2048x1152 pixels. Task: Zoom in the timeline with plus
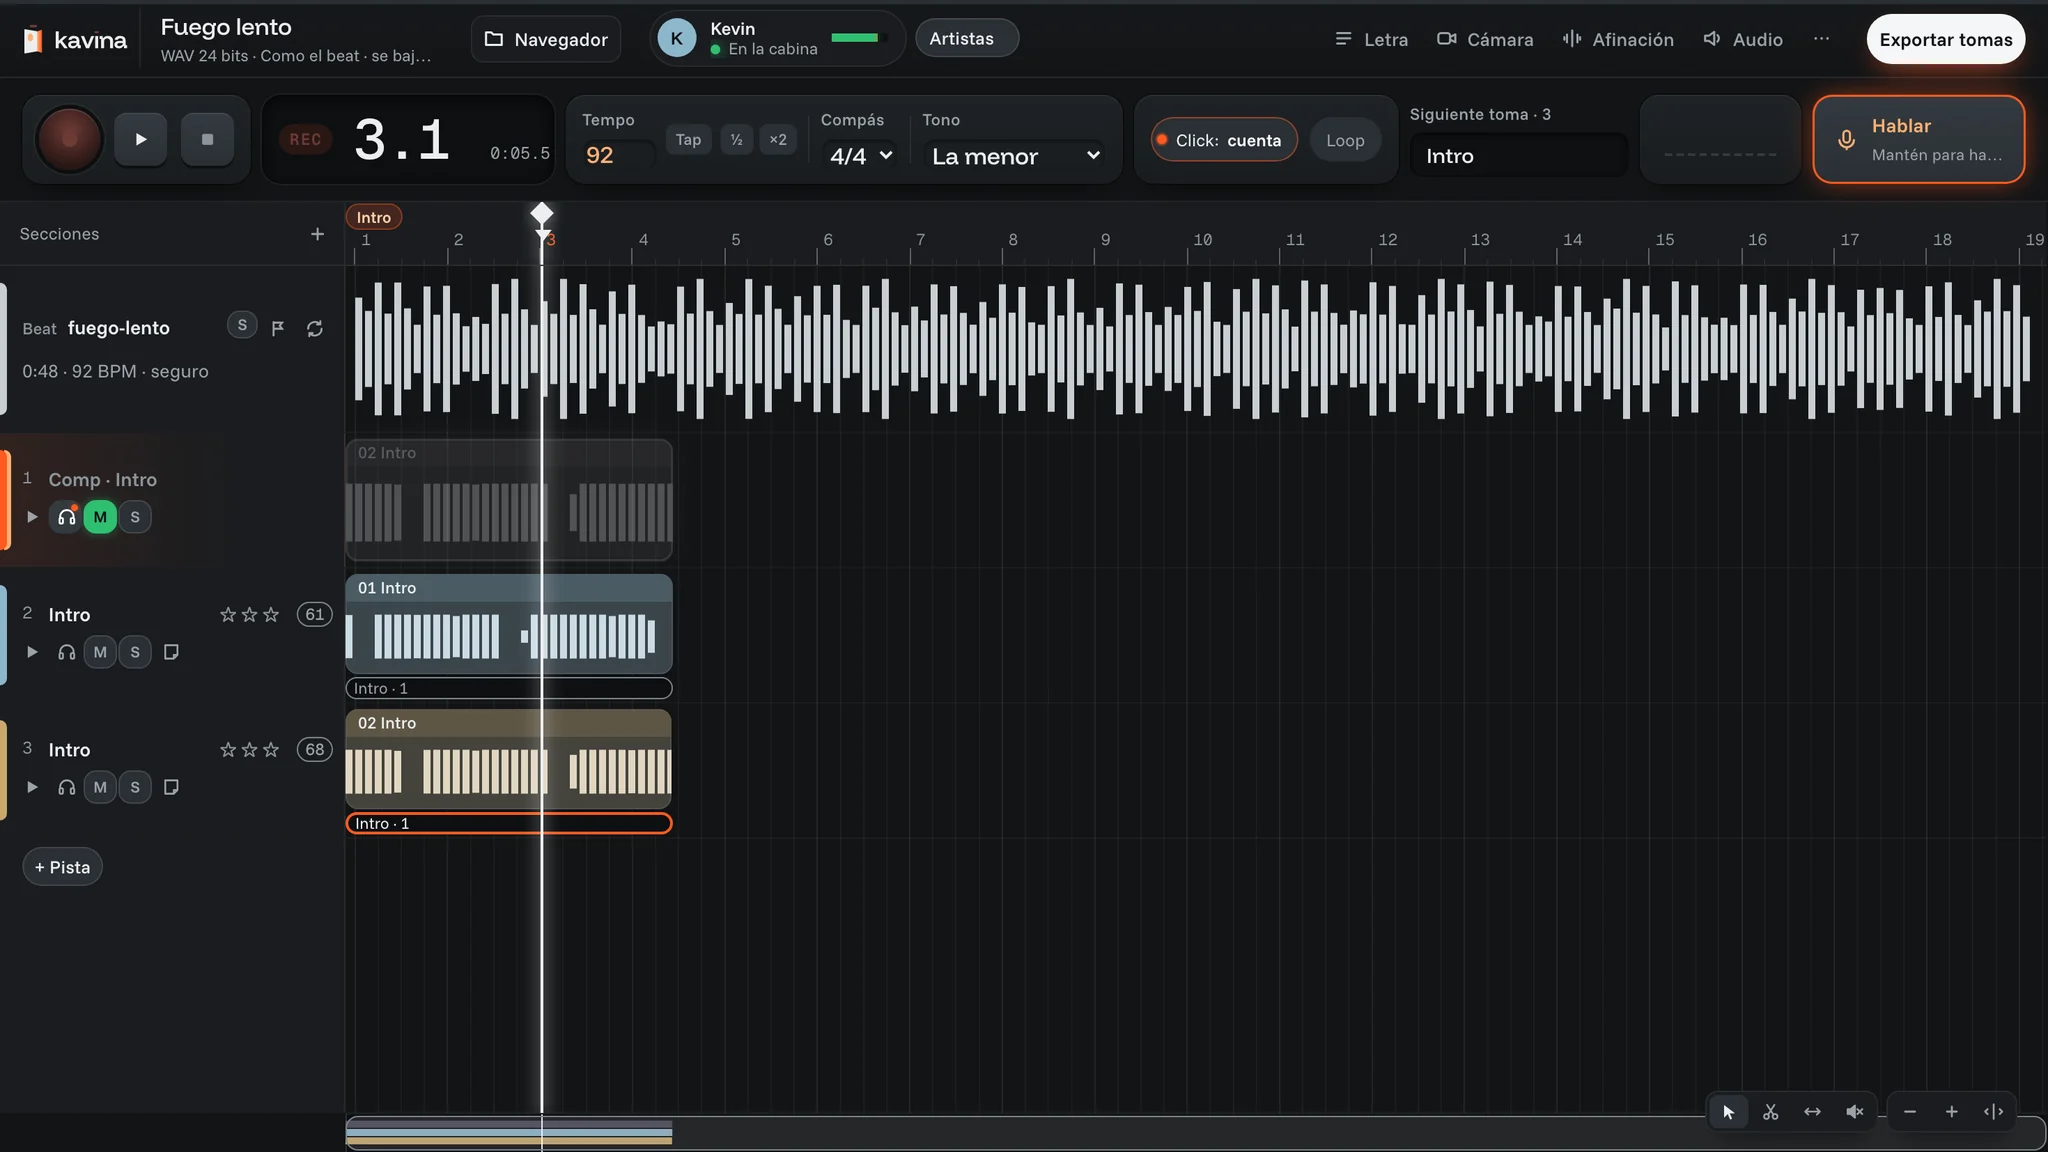click(1951, 1112)
